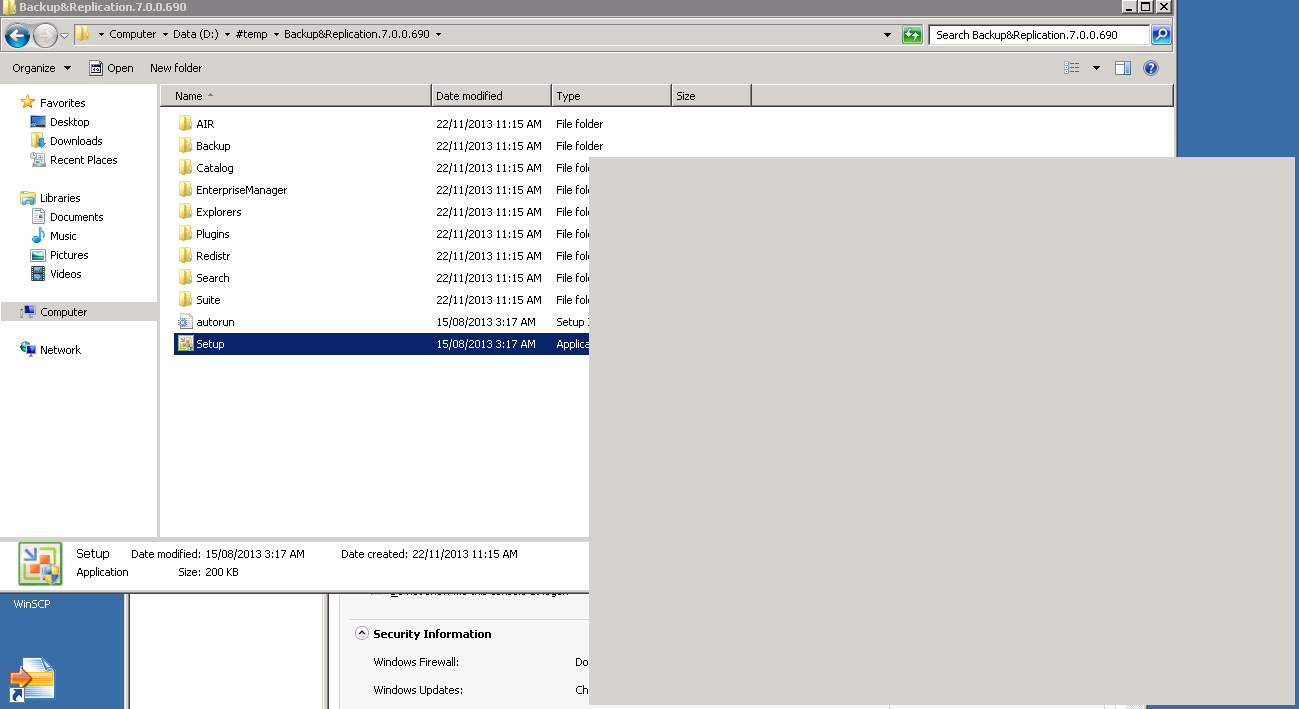1299x709 pixels.
Task: Sort by the Name column header
Action: point(296,96)
